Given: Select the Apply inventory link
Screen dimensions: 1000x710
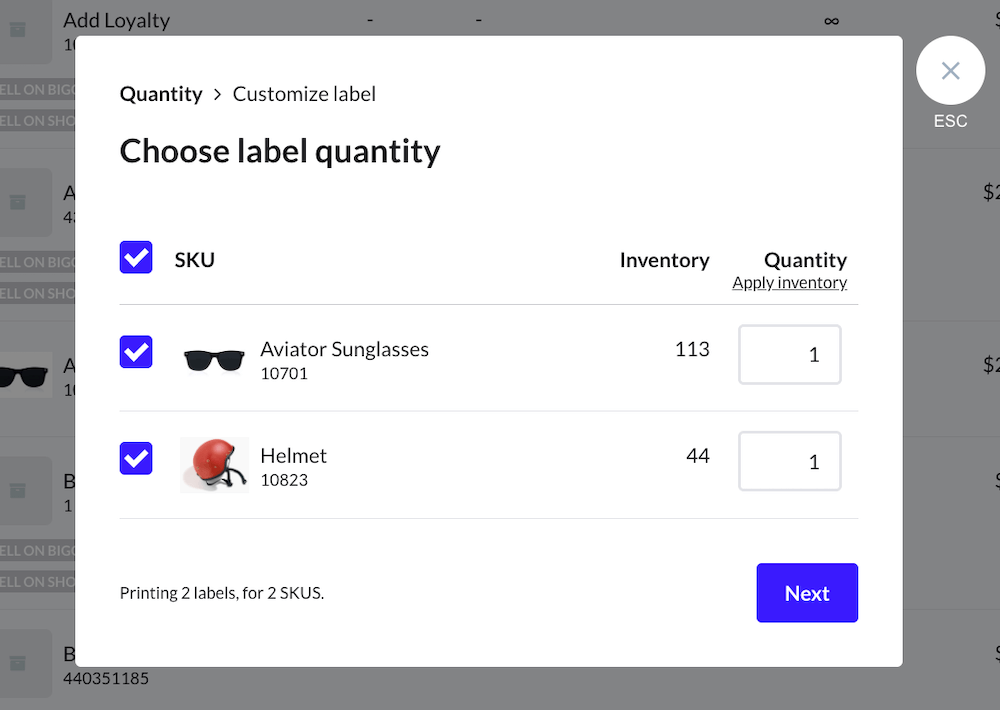Looking at the screenshot, I should pyautogui.click(x=789, y=282).
